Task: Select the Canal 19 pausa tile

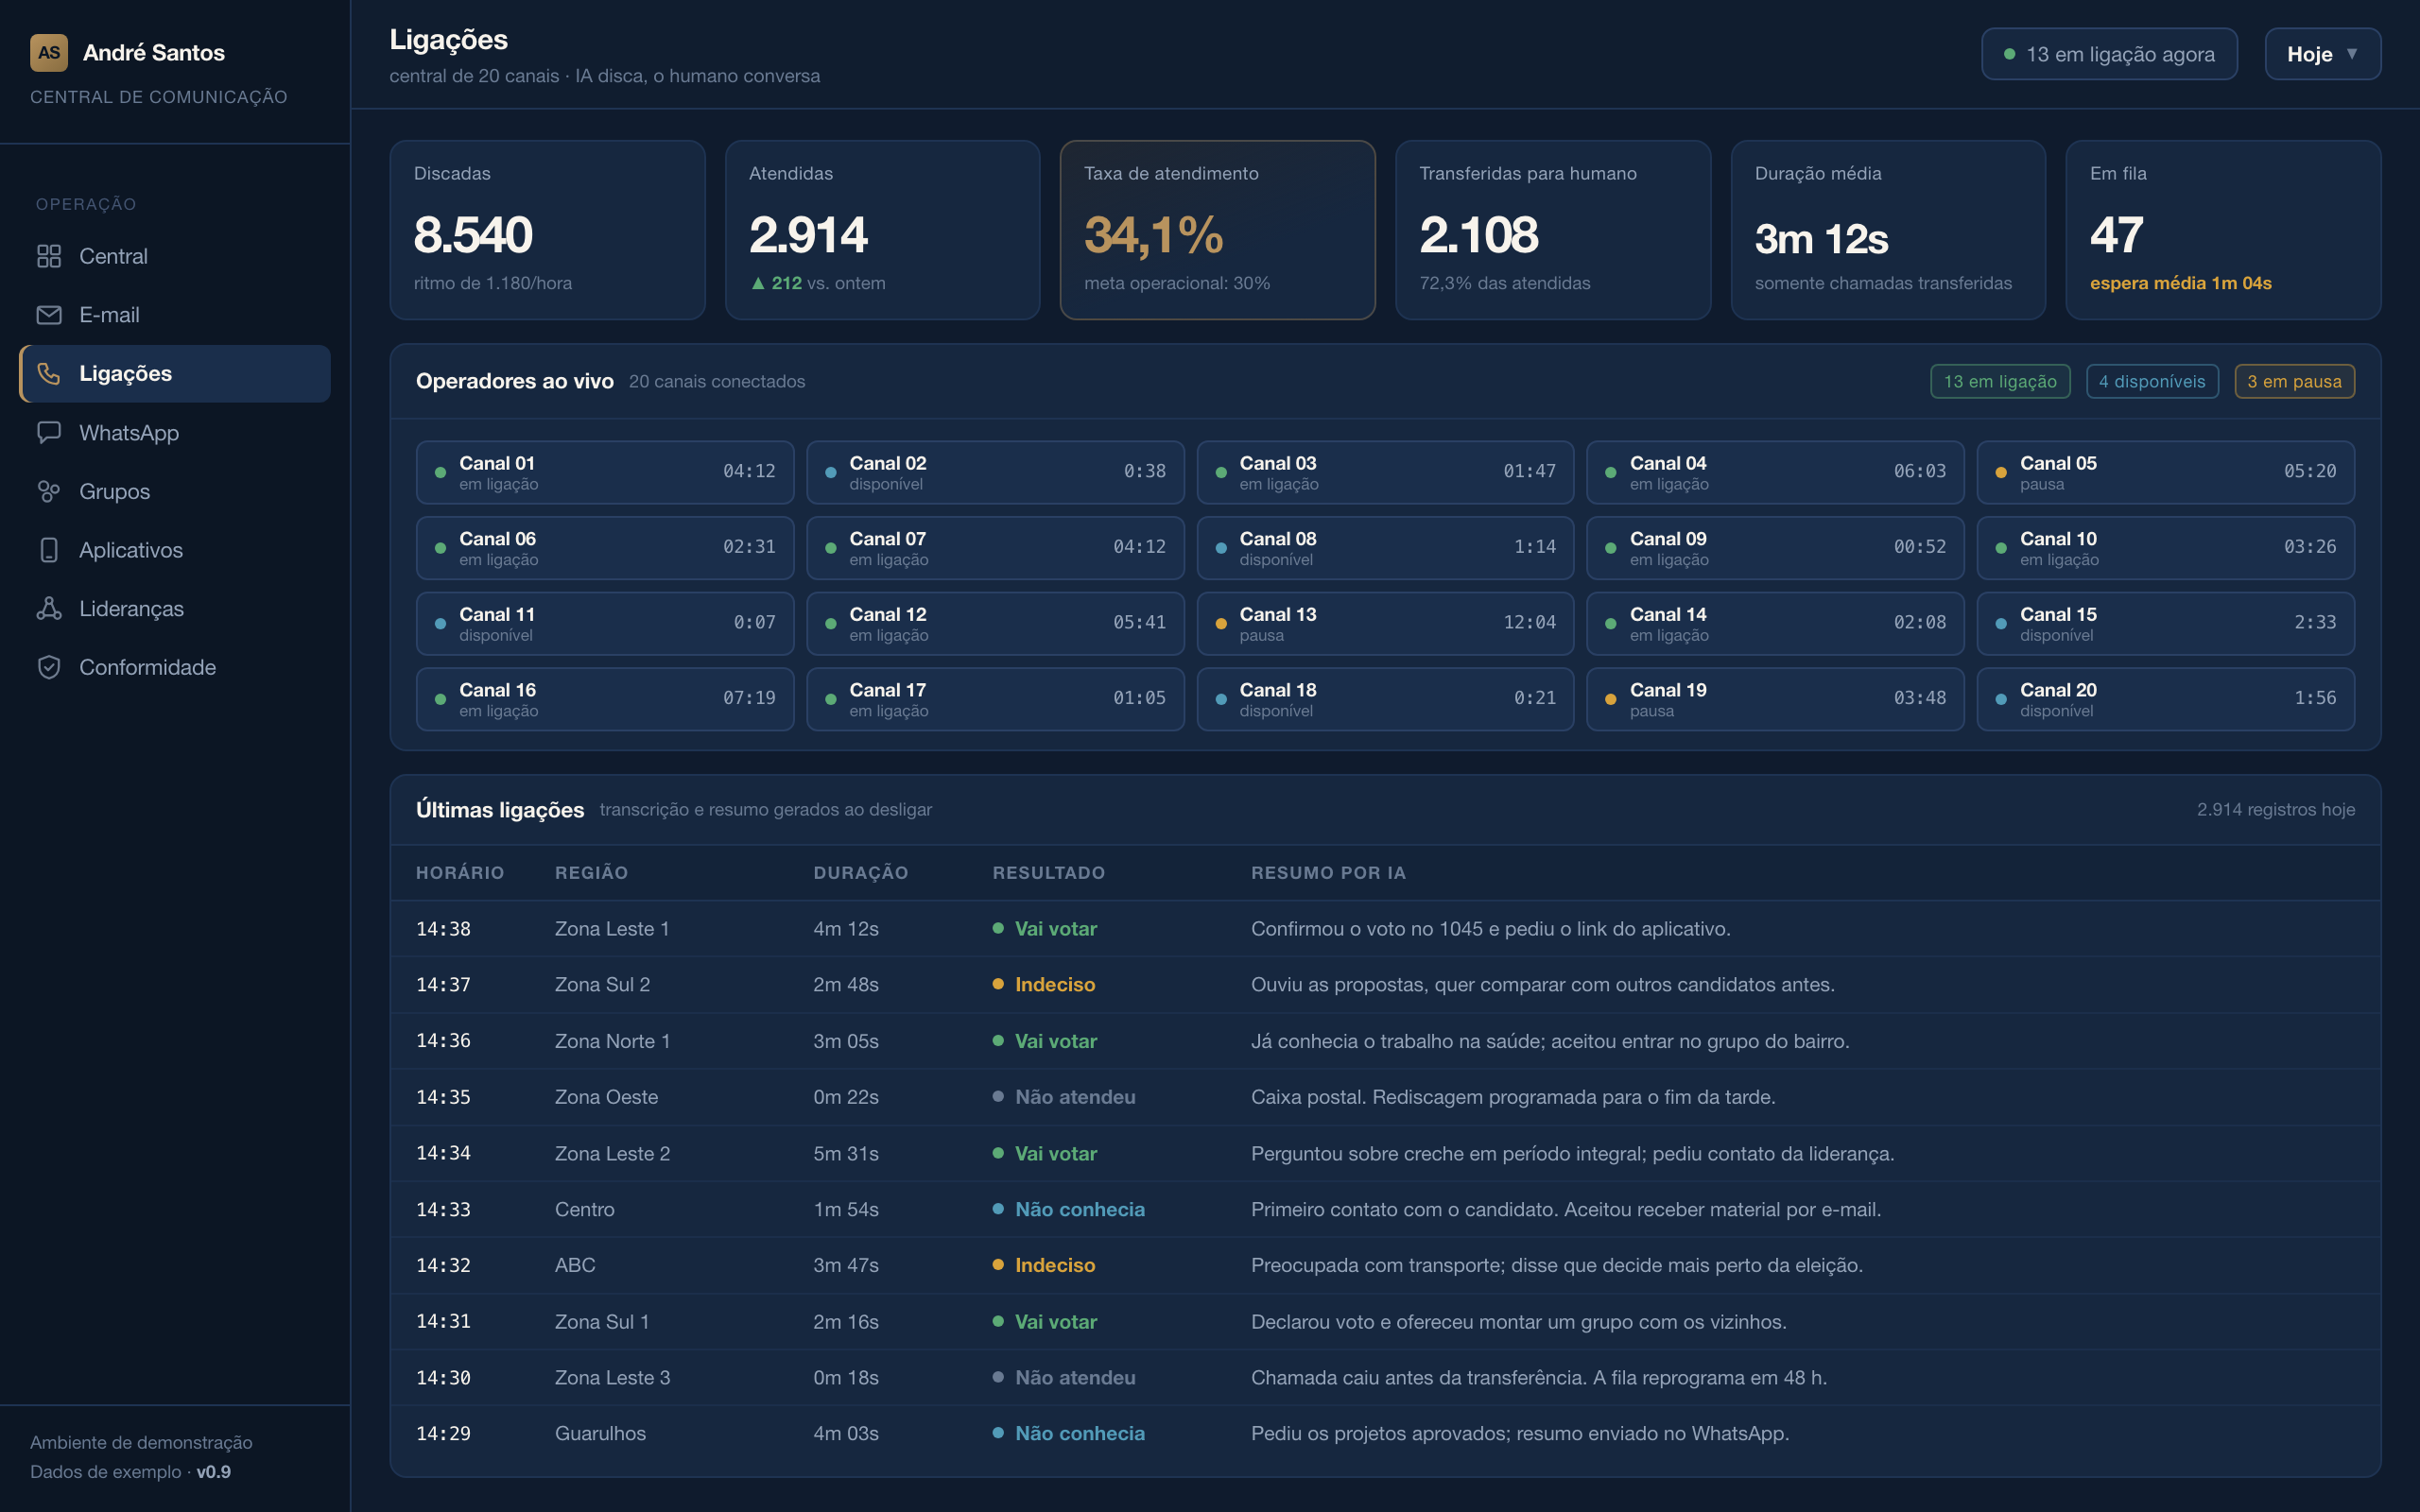Action: [x=1775, y=699]
